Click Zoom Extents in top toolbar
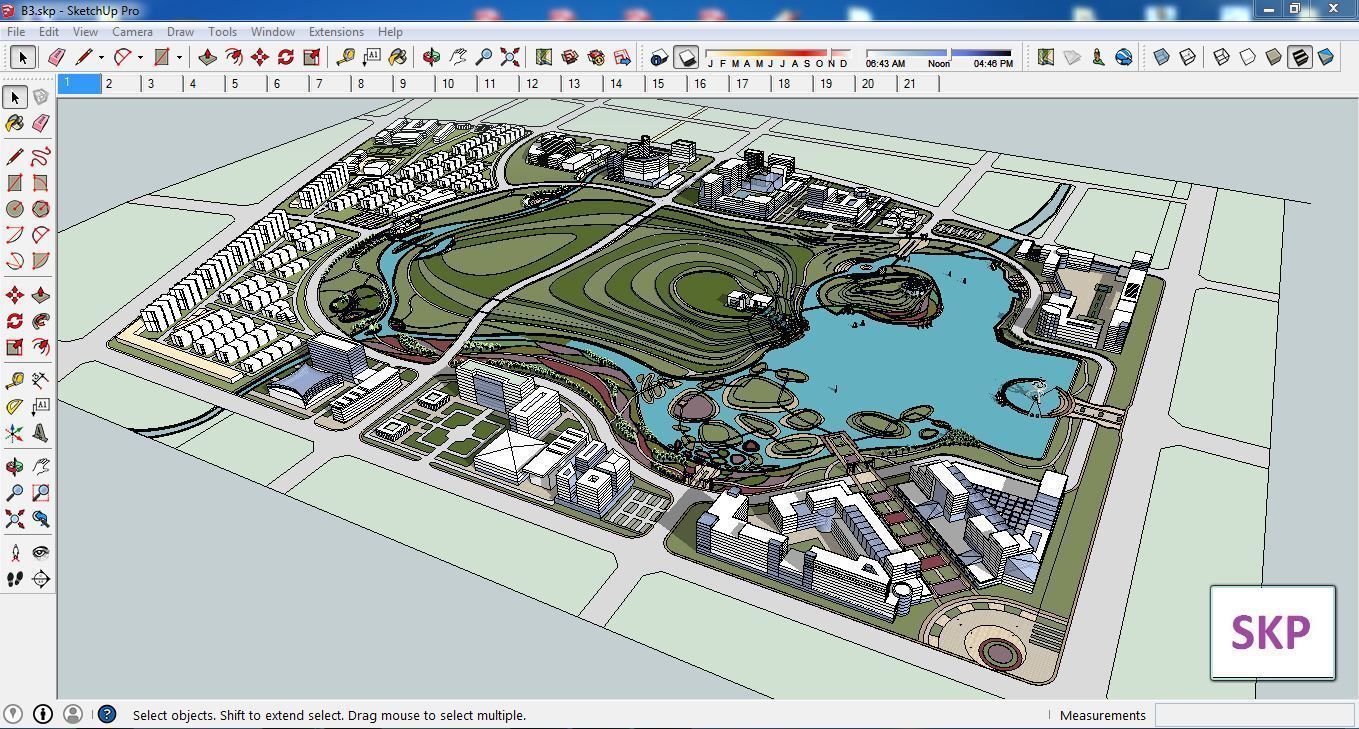1359x729 pixels. (510, 57)
